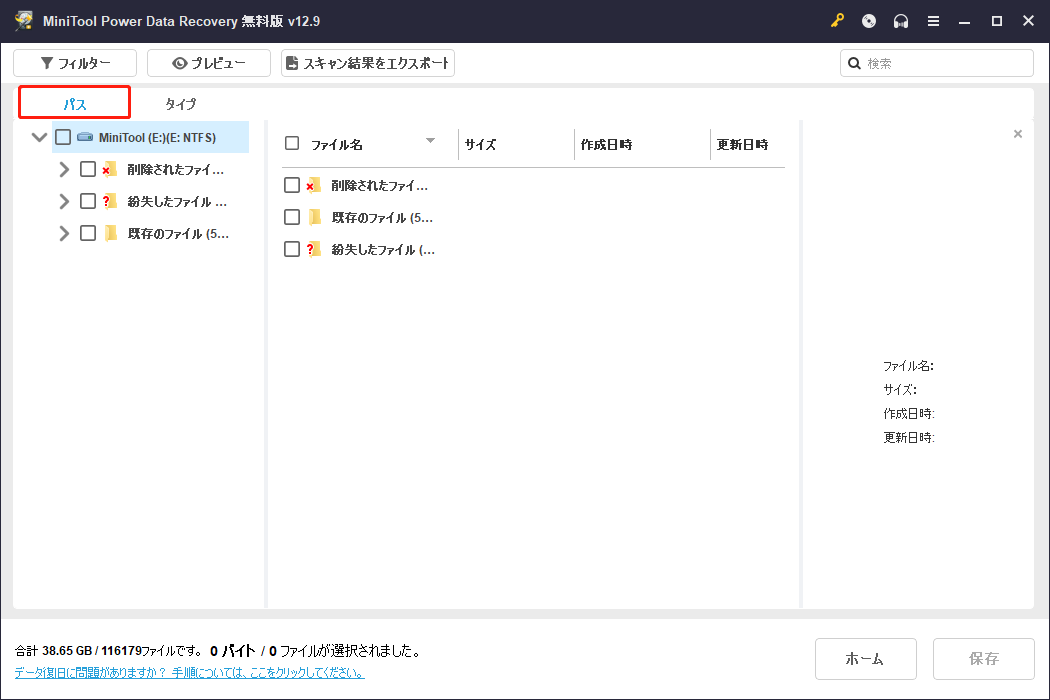The image size is (1050, 700).
Task: Click deleted files folder icon in tree
Action: tap(110, 169)
